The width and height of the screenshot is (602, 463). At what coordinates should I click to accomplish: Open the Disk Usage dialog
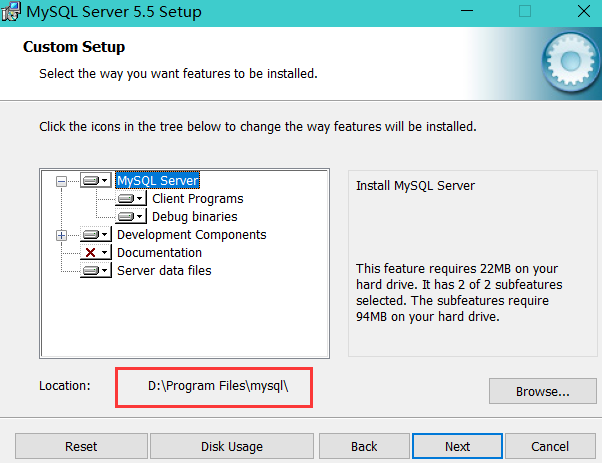[x=232, y=446]
